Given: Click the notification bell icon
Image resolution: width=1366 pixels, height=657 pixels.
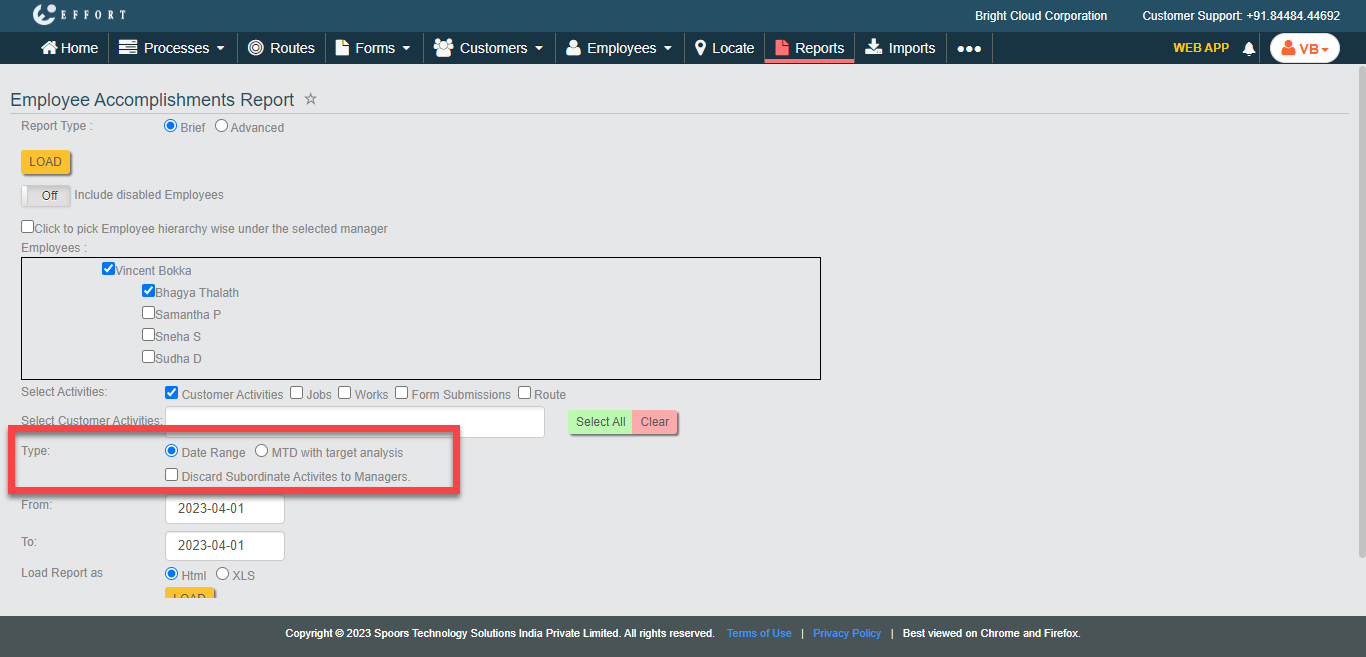Looking at the screenshot, I should [1248, 48].
